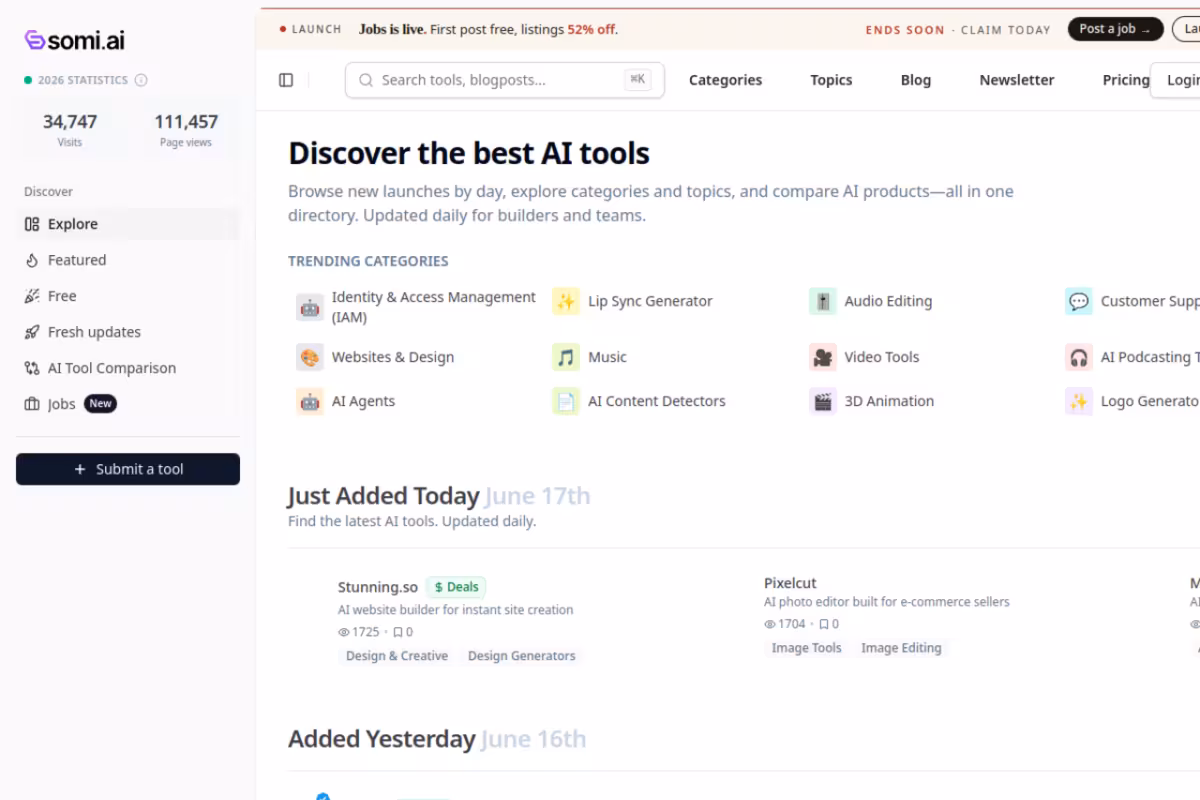
Task: Open the Newsletter nav item
Action: 1016,80
